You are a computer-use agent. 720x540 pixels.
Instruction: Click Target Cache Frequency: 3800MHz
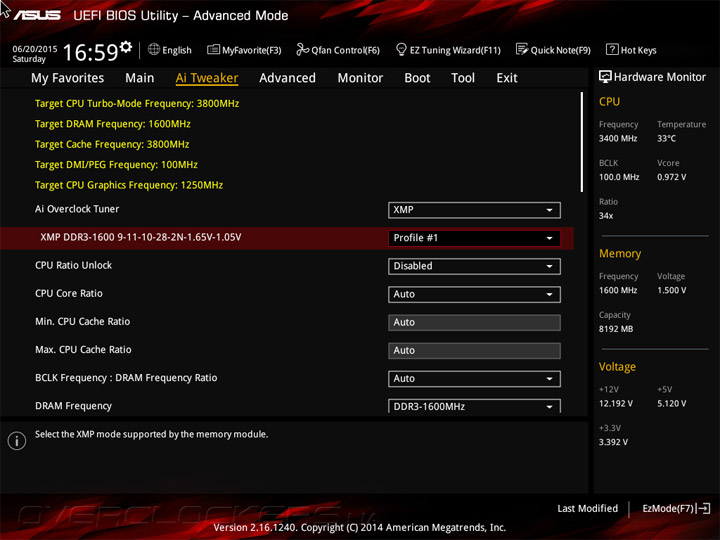point(112,144)
